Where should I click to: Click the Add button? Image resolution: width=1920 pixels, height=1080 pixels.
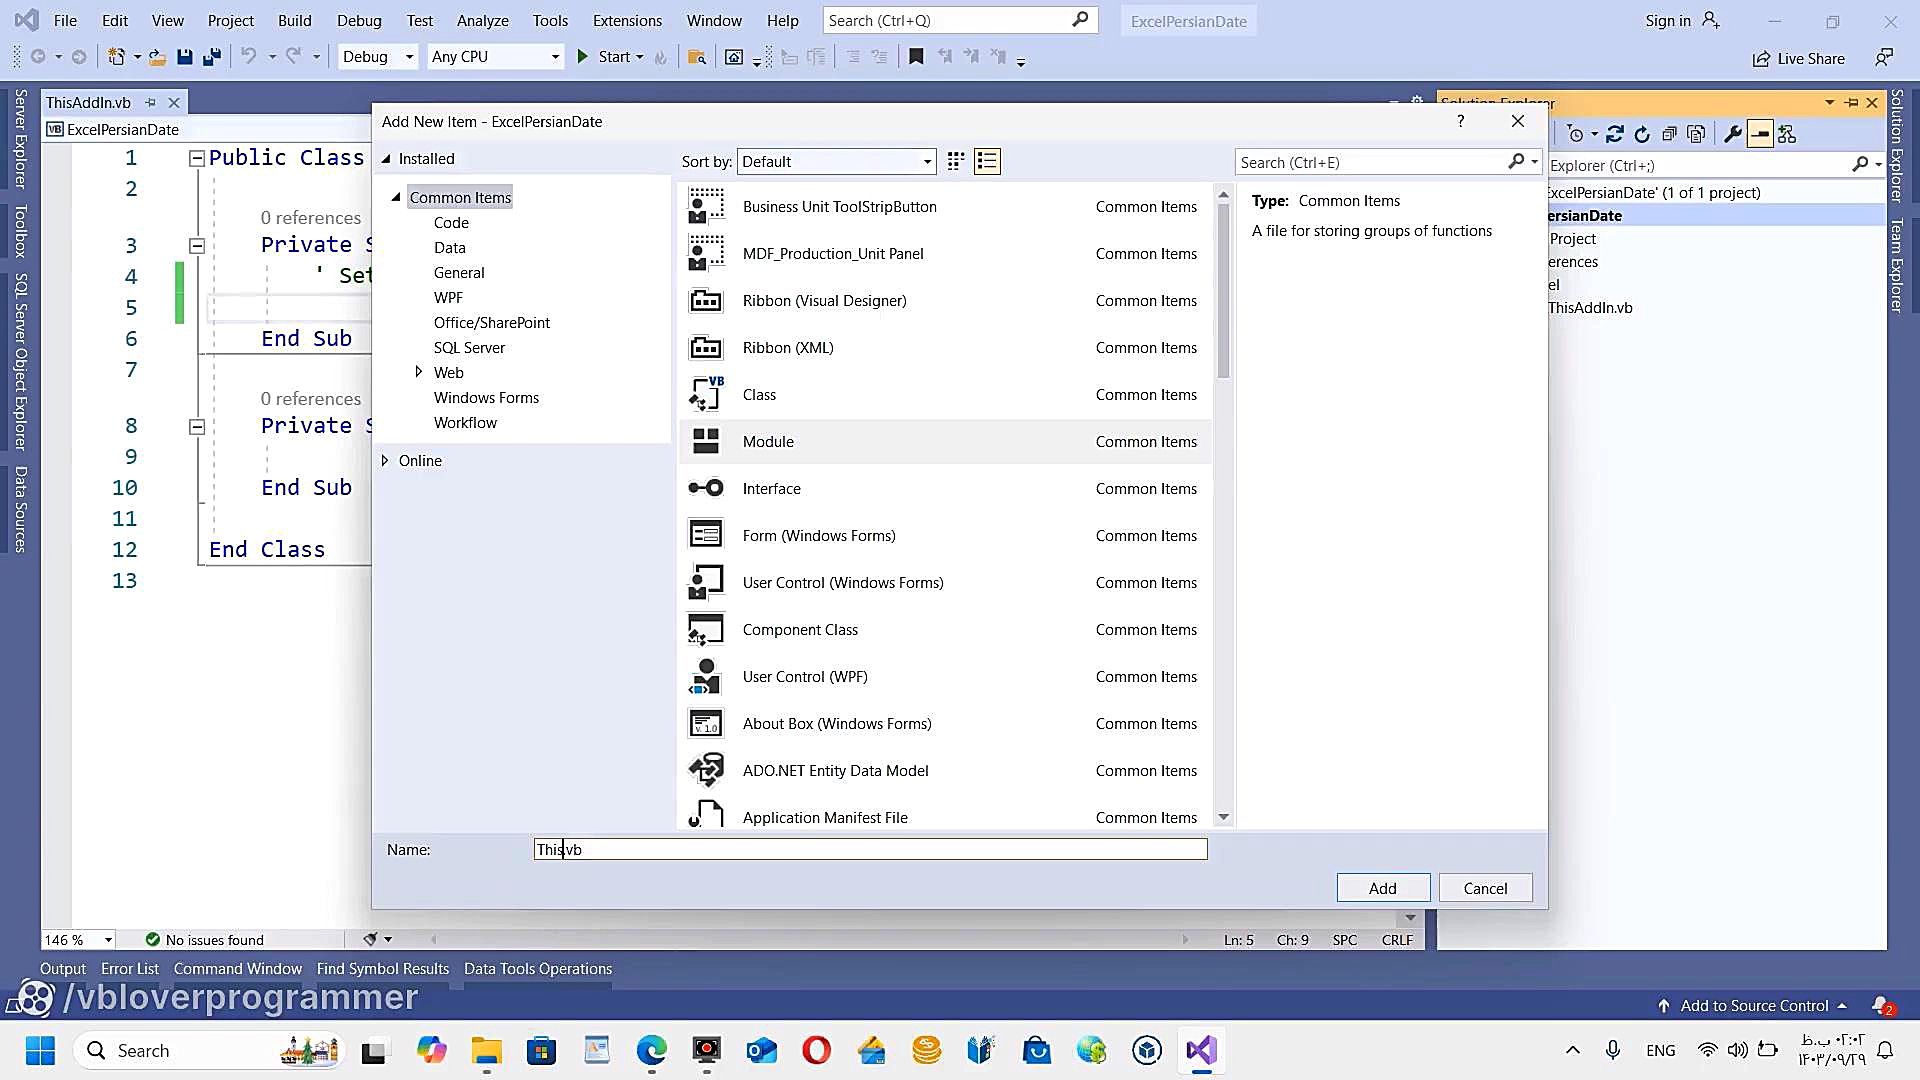1383,888
